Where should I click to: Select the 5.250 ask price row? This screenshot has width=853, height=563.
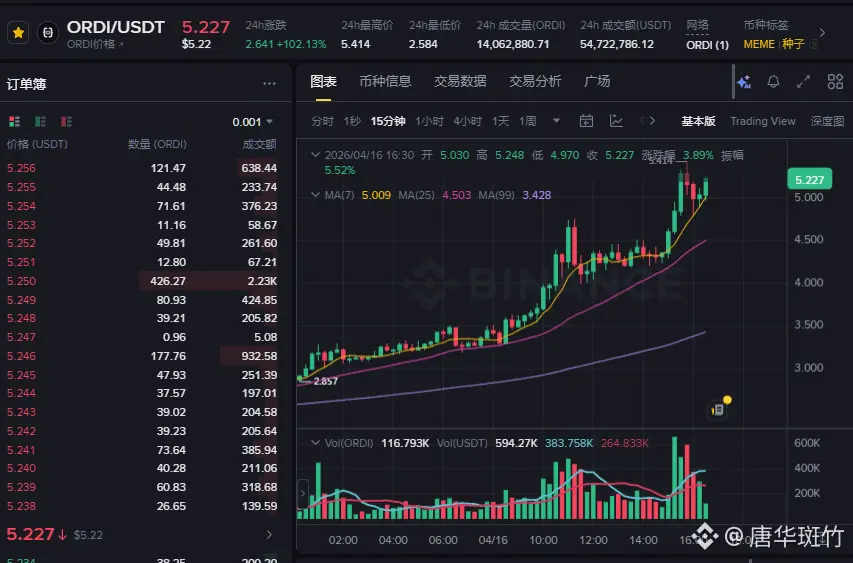click(141, 281)
